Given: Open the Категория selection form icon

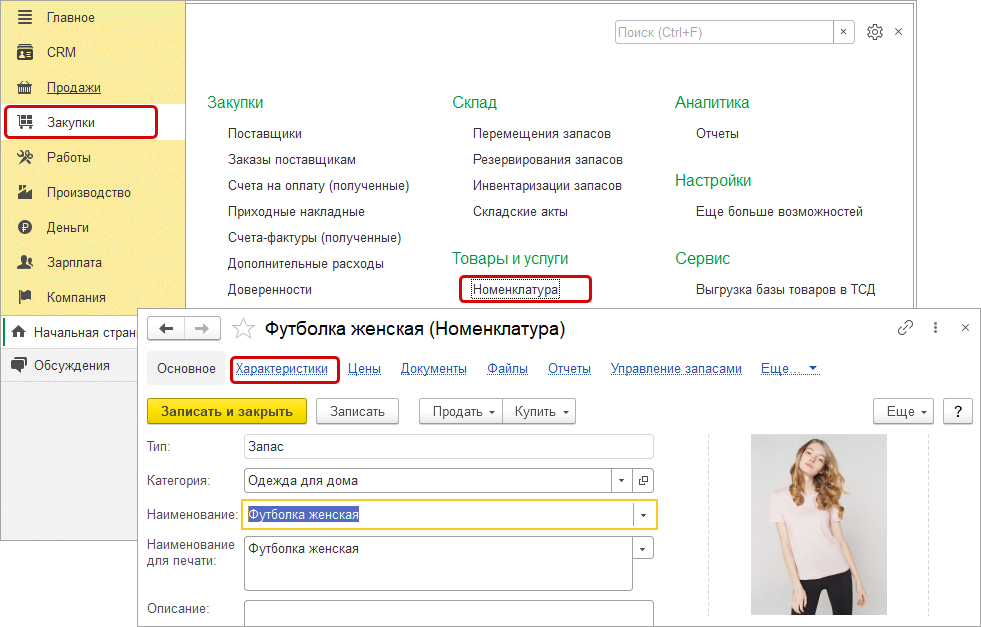Looking at the screenshot, I should tap(643, 481).
